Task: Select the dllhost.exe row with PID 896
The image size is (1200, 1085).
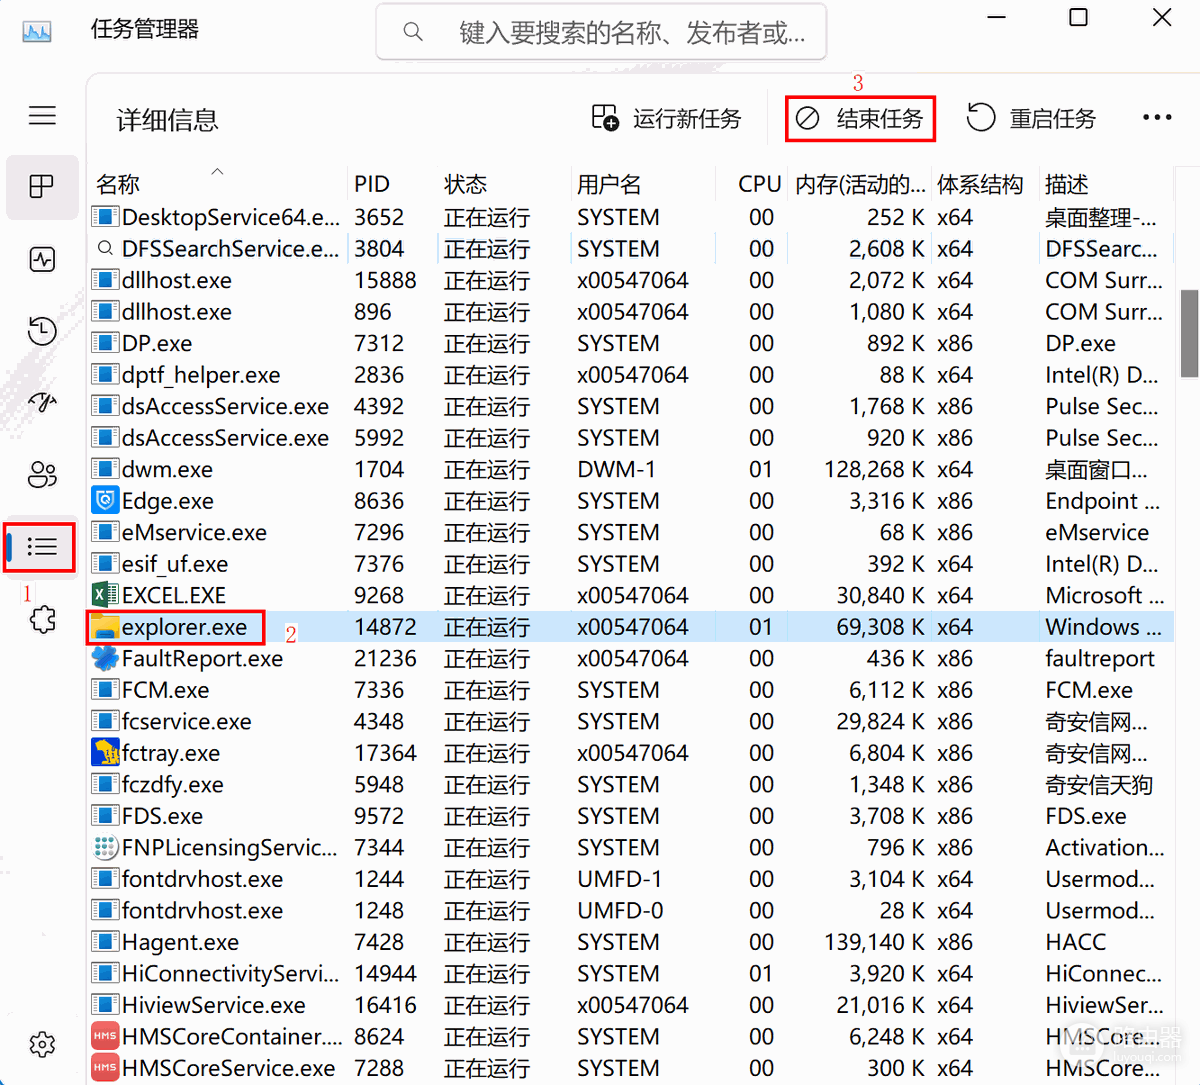Action: coord(630,312)
